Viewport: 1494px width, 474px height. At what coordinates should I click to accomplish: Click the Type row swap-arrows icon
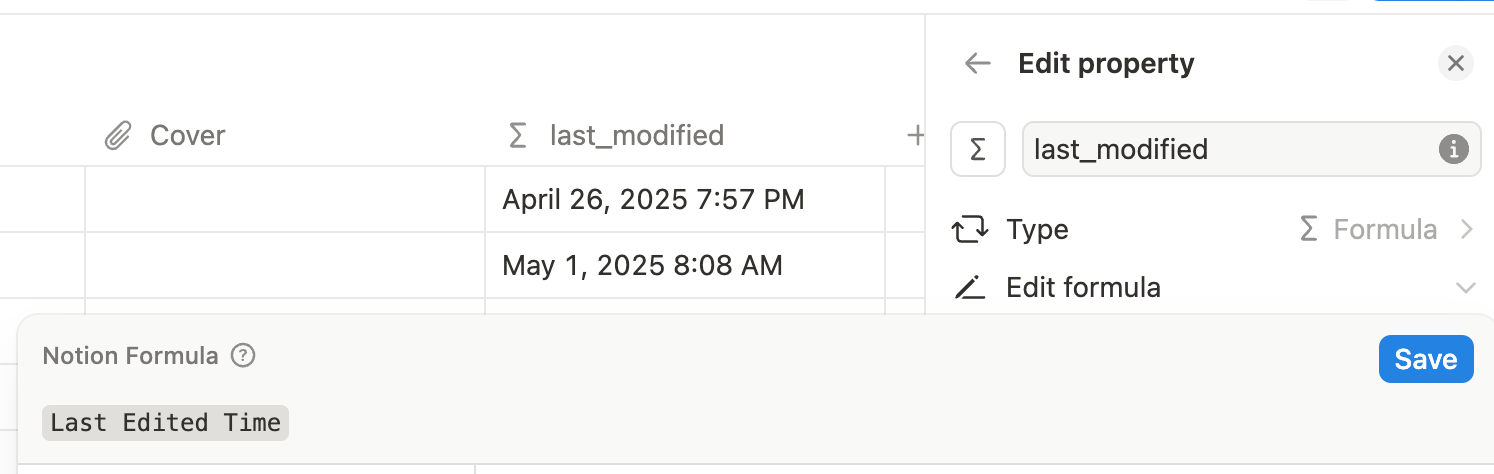(969, 231)
